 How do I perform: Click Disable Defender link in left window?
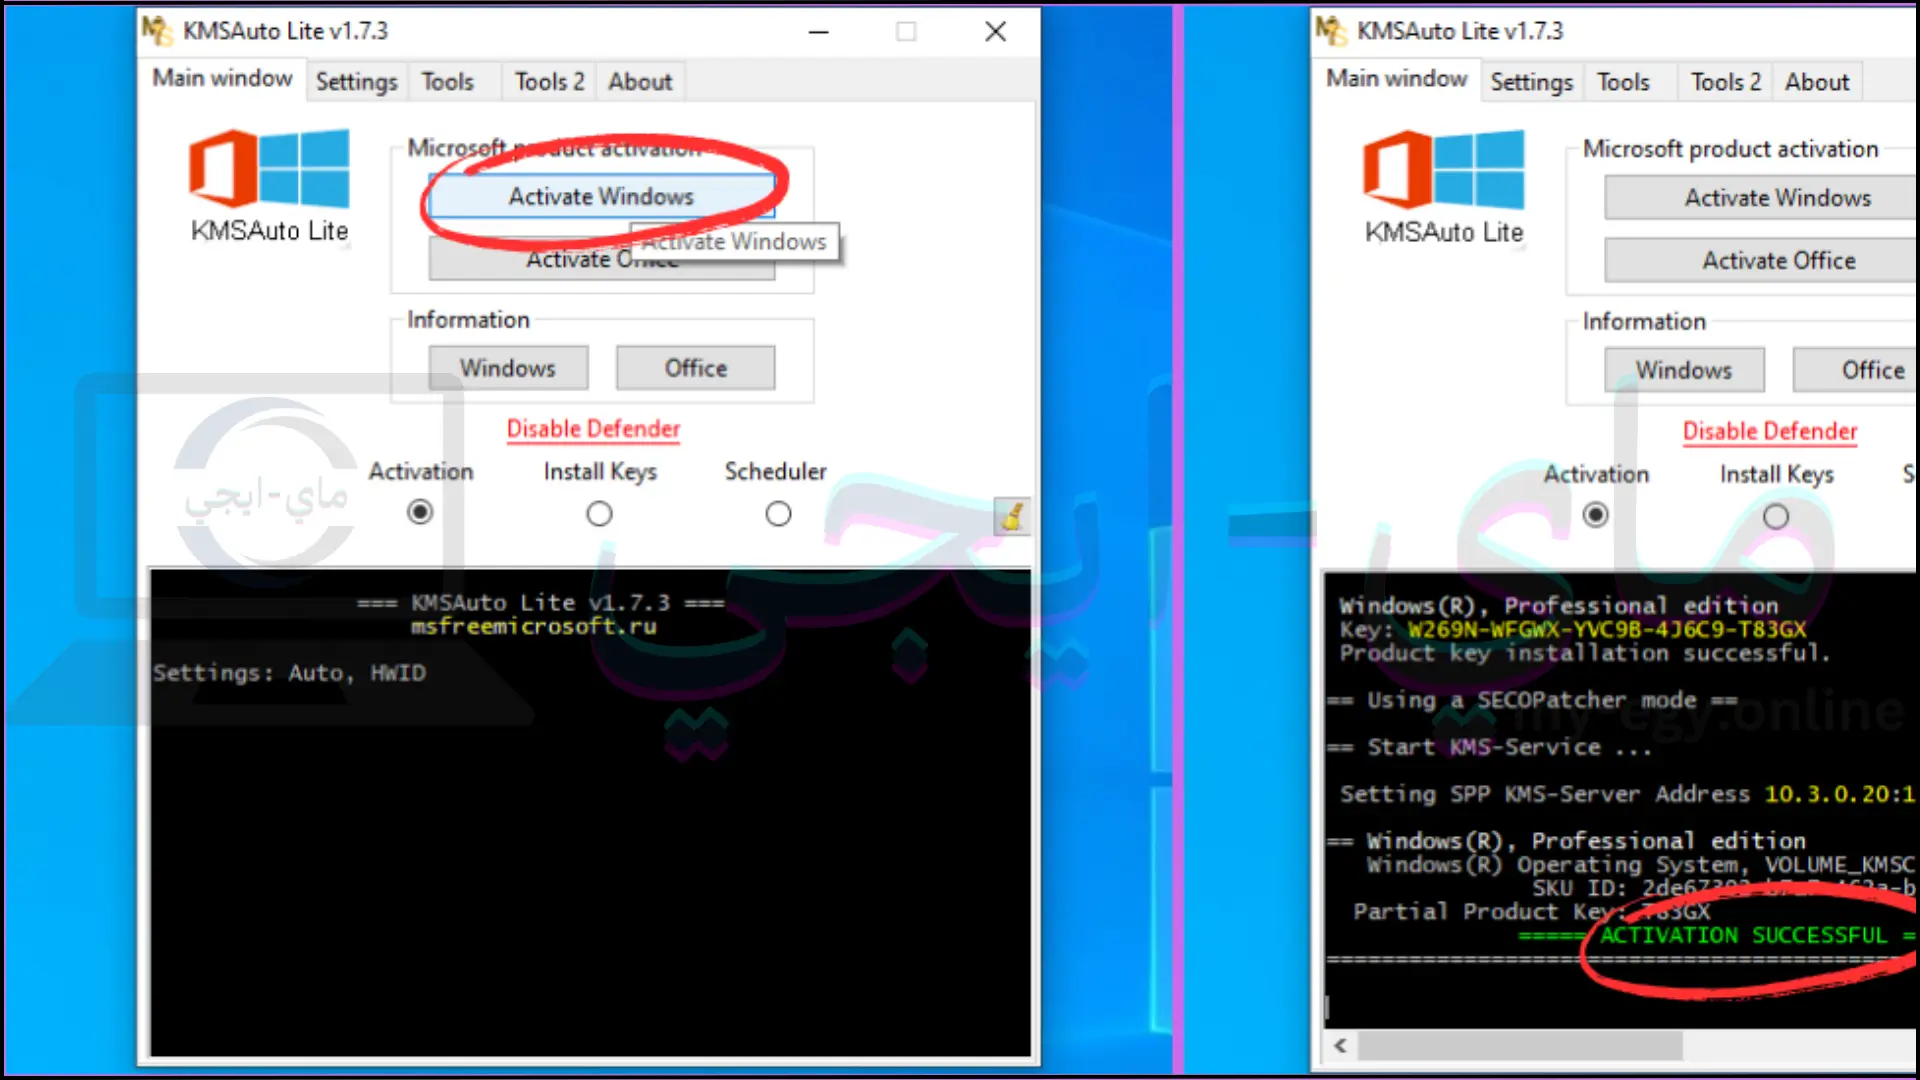coord(593,429)
